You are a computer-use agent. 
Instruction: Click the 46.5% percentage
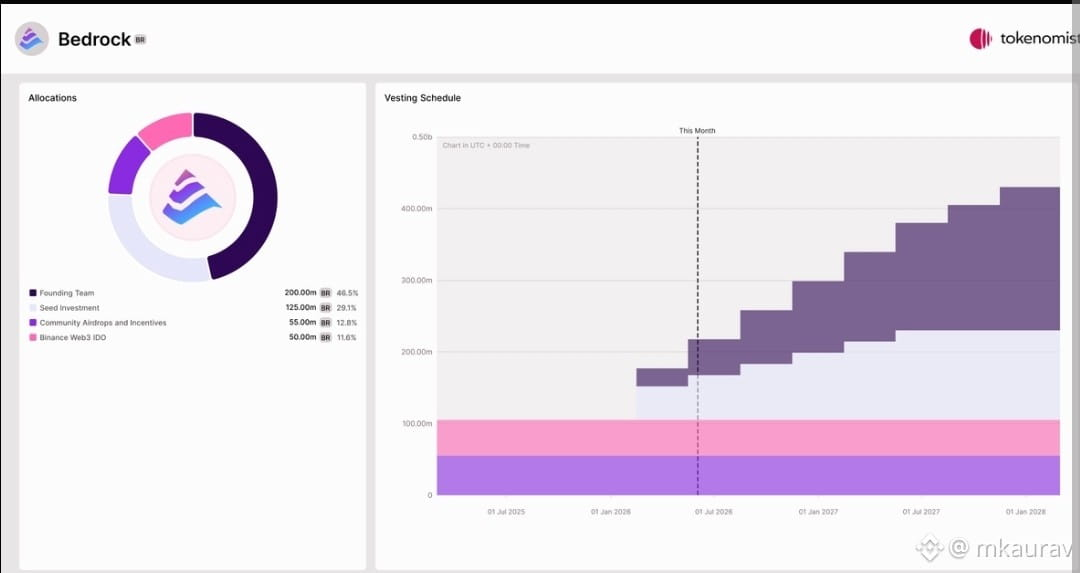(x=347, y=293)
